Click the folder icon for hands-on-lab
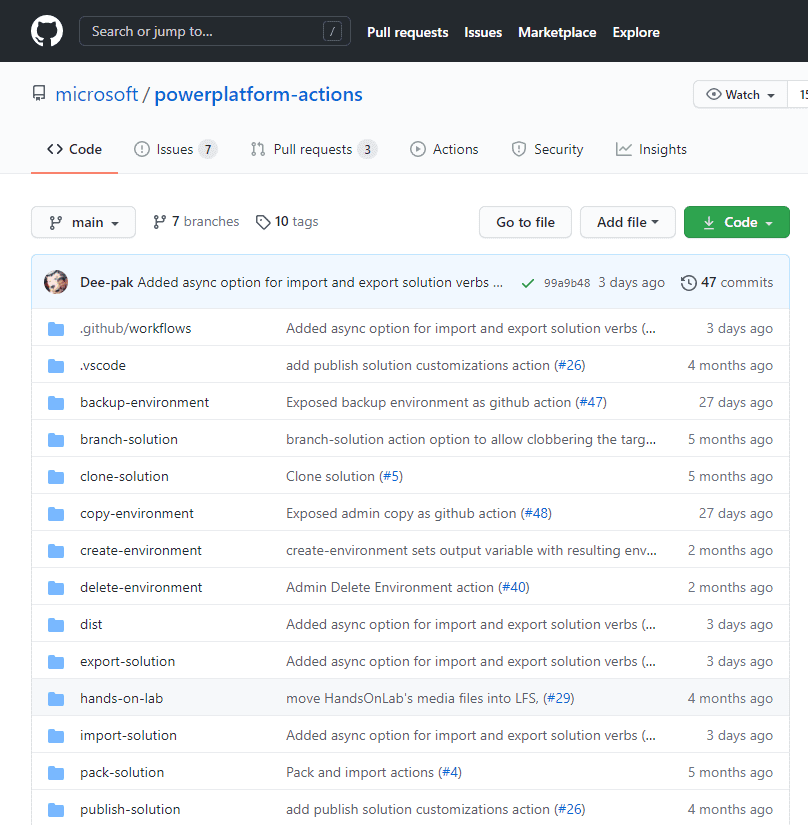The image size is (808, 825). click(x=56, y=699)
